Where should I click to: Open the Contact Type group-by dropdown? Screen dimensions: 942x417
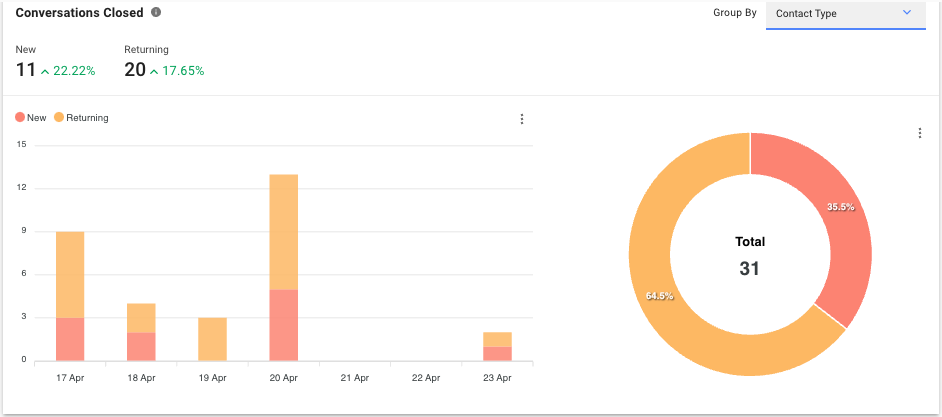pos(845,14)
